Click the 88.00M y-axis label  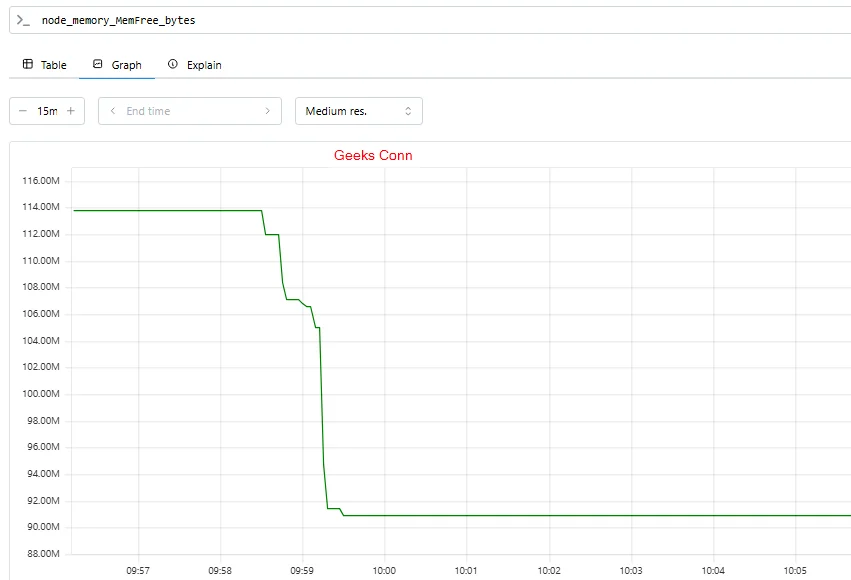point(41,554)
